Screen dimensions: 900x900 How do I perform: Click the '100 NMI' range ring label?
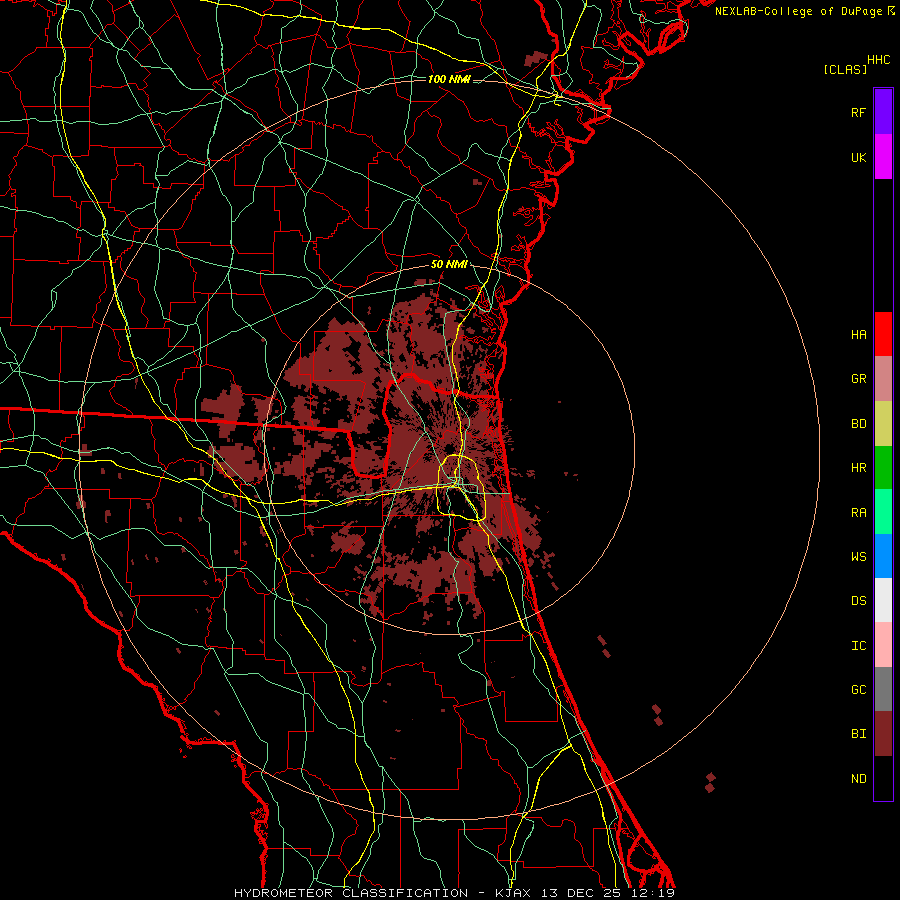click(x=449, y=79)
